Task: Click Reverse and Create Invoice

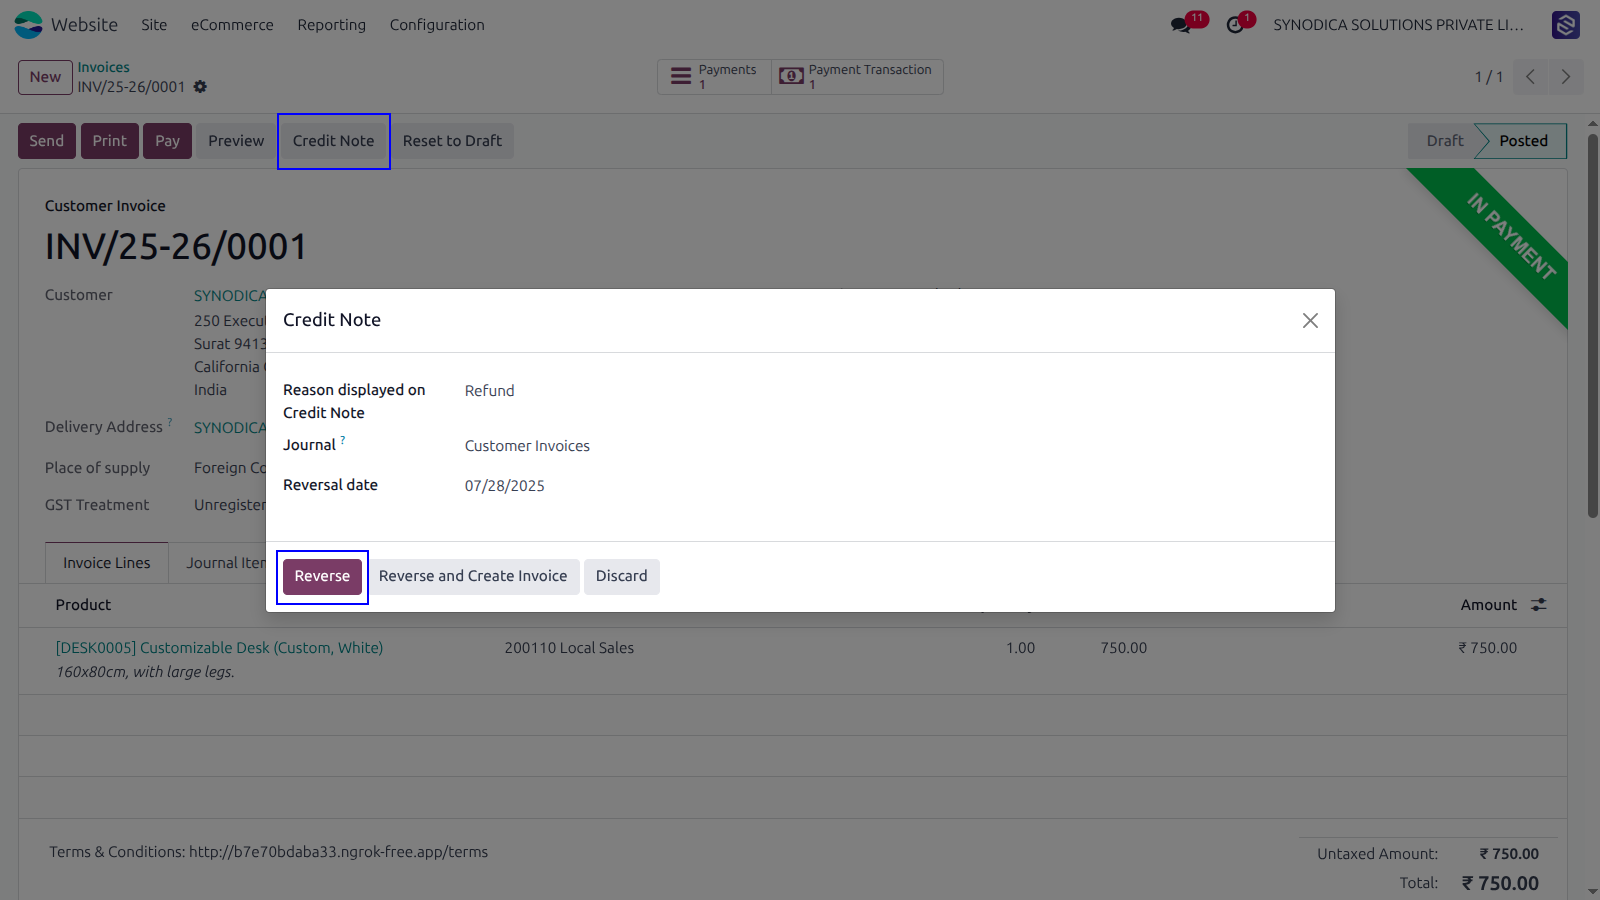Action: click(x=473, y=576)
